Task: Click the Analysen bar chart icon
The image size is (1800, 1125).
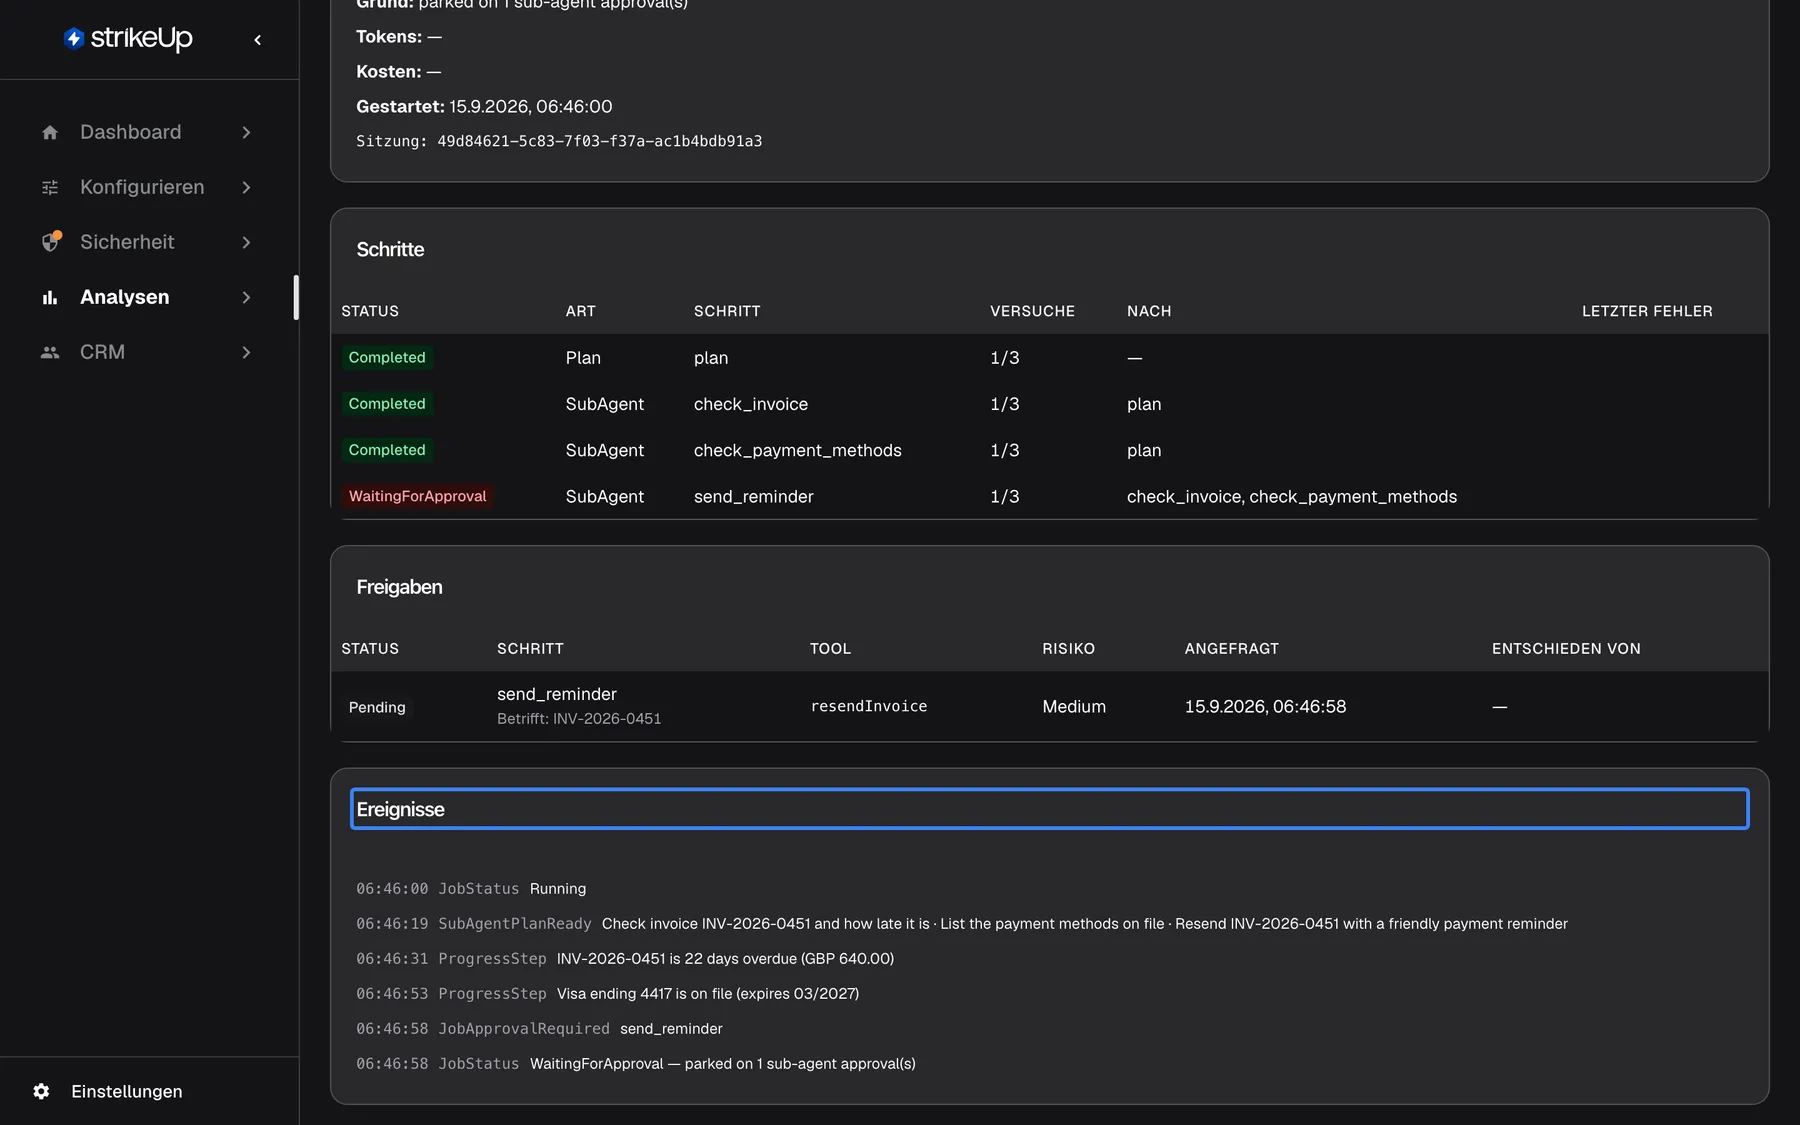Action: [50, 297]
